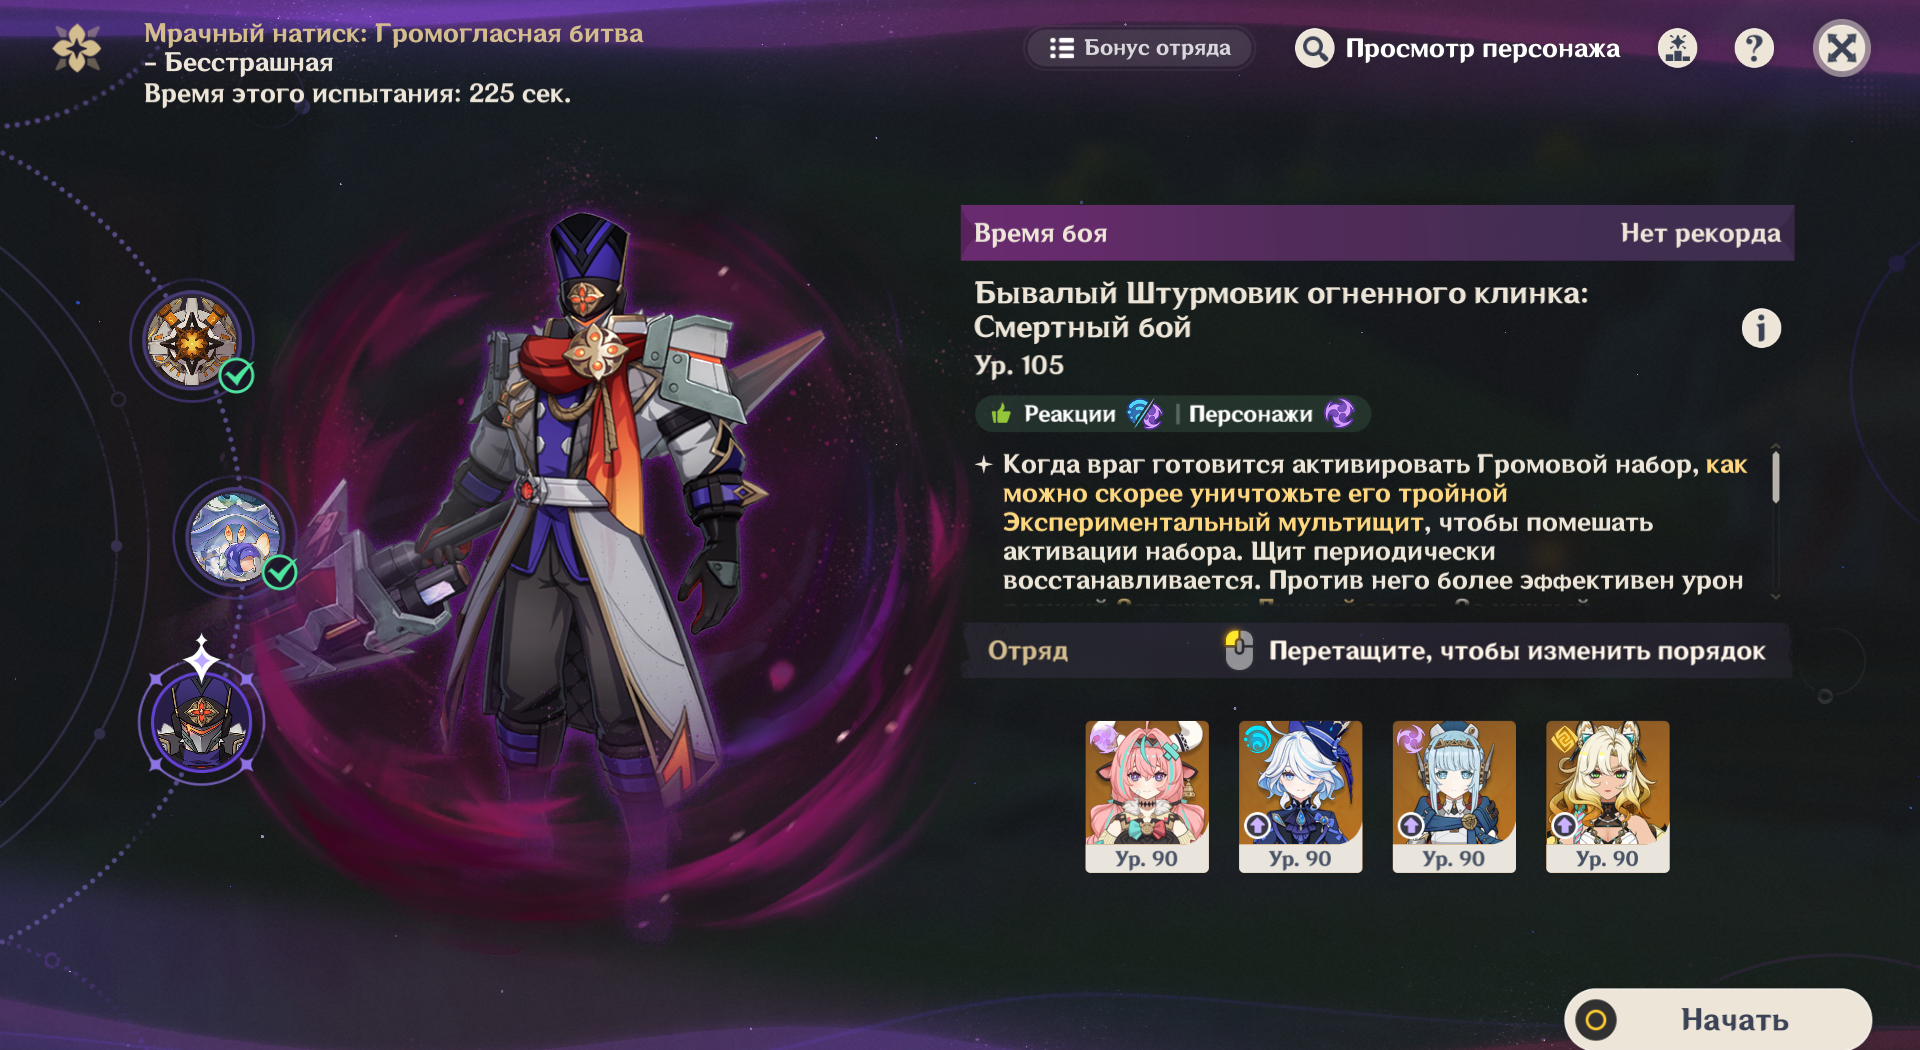1920x1050 pixels.
Task: Select the white-haired Hydro character card
Action: click(1300, 797)
